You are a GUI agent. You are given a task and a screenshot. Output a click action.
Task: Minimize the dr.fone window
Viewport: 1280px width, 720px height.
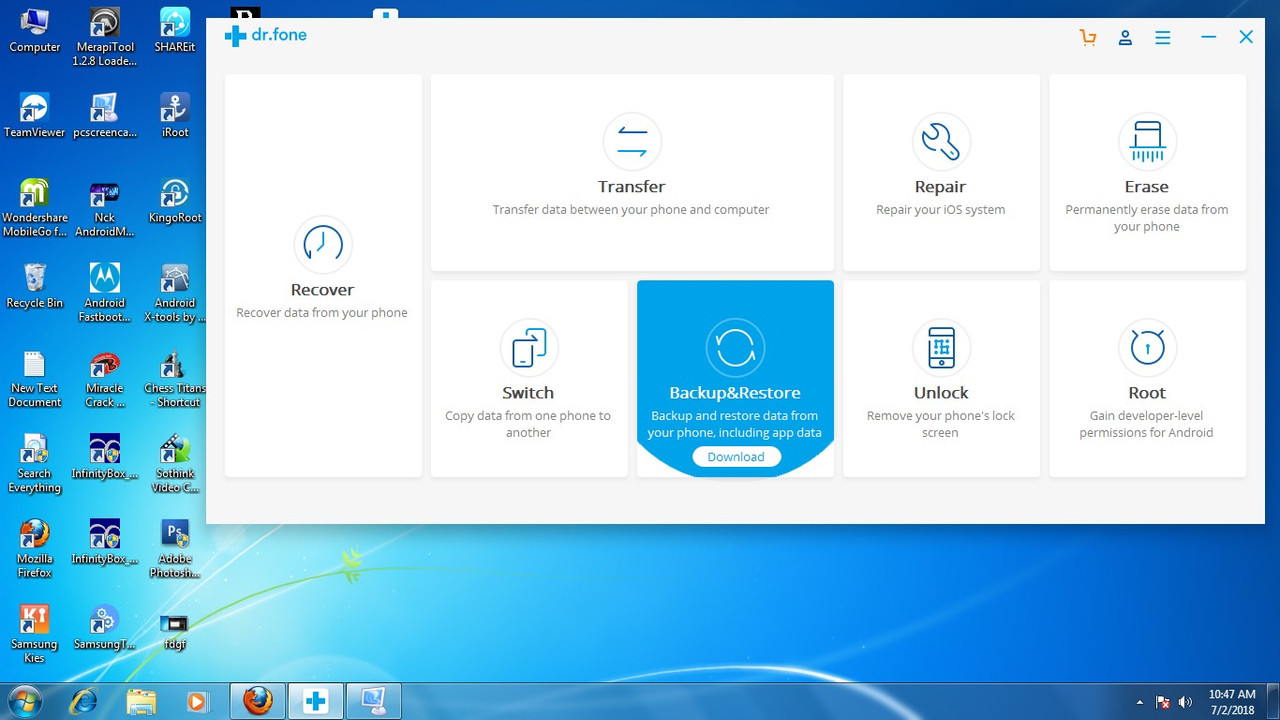(1209, 37)
